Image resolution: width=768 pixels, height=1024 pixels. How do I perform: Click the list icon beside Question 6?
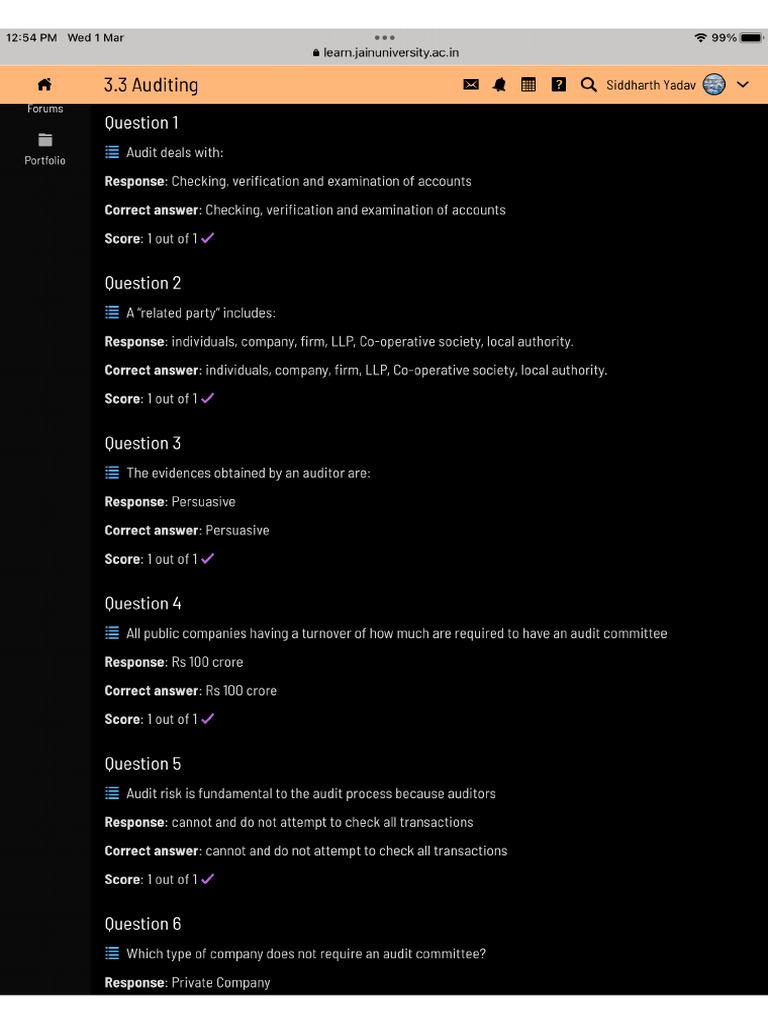[x=112, y=953]
